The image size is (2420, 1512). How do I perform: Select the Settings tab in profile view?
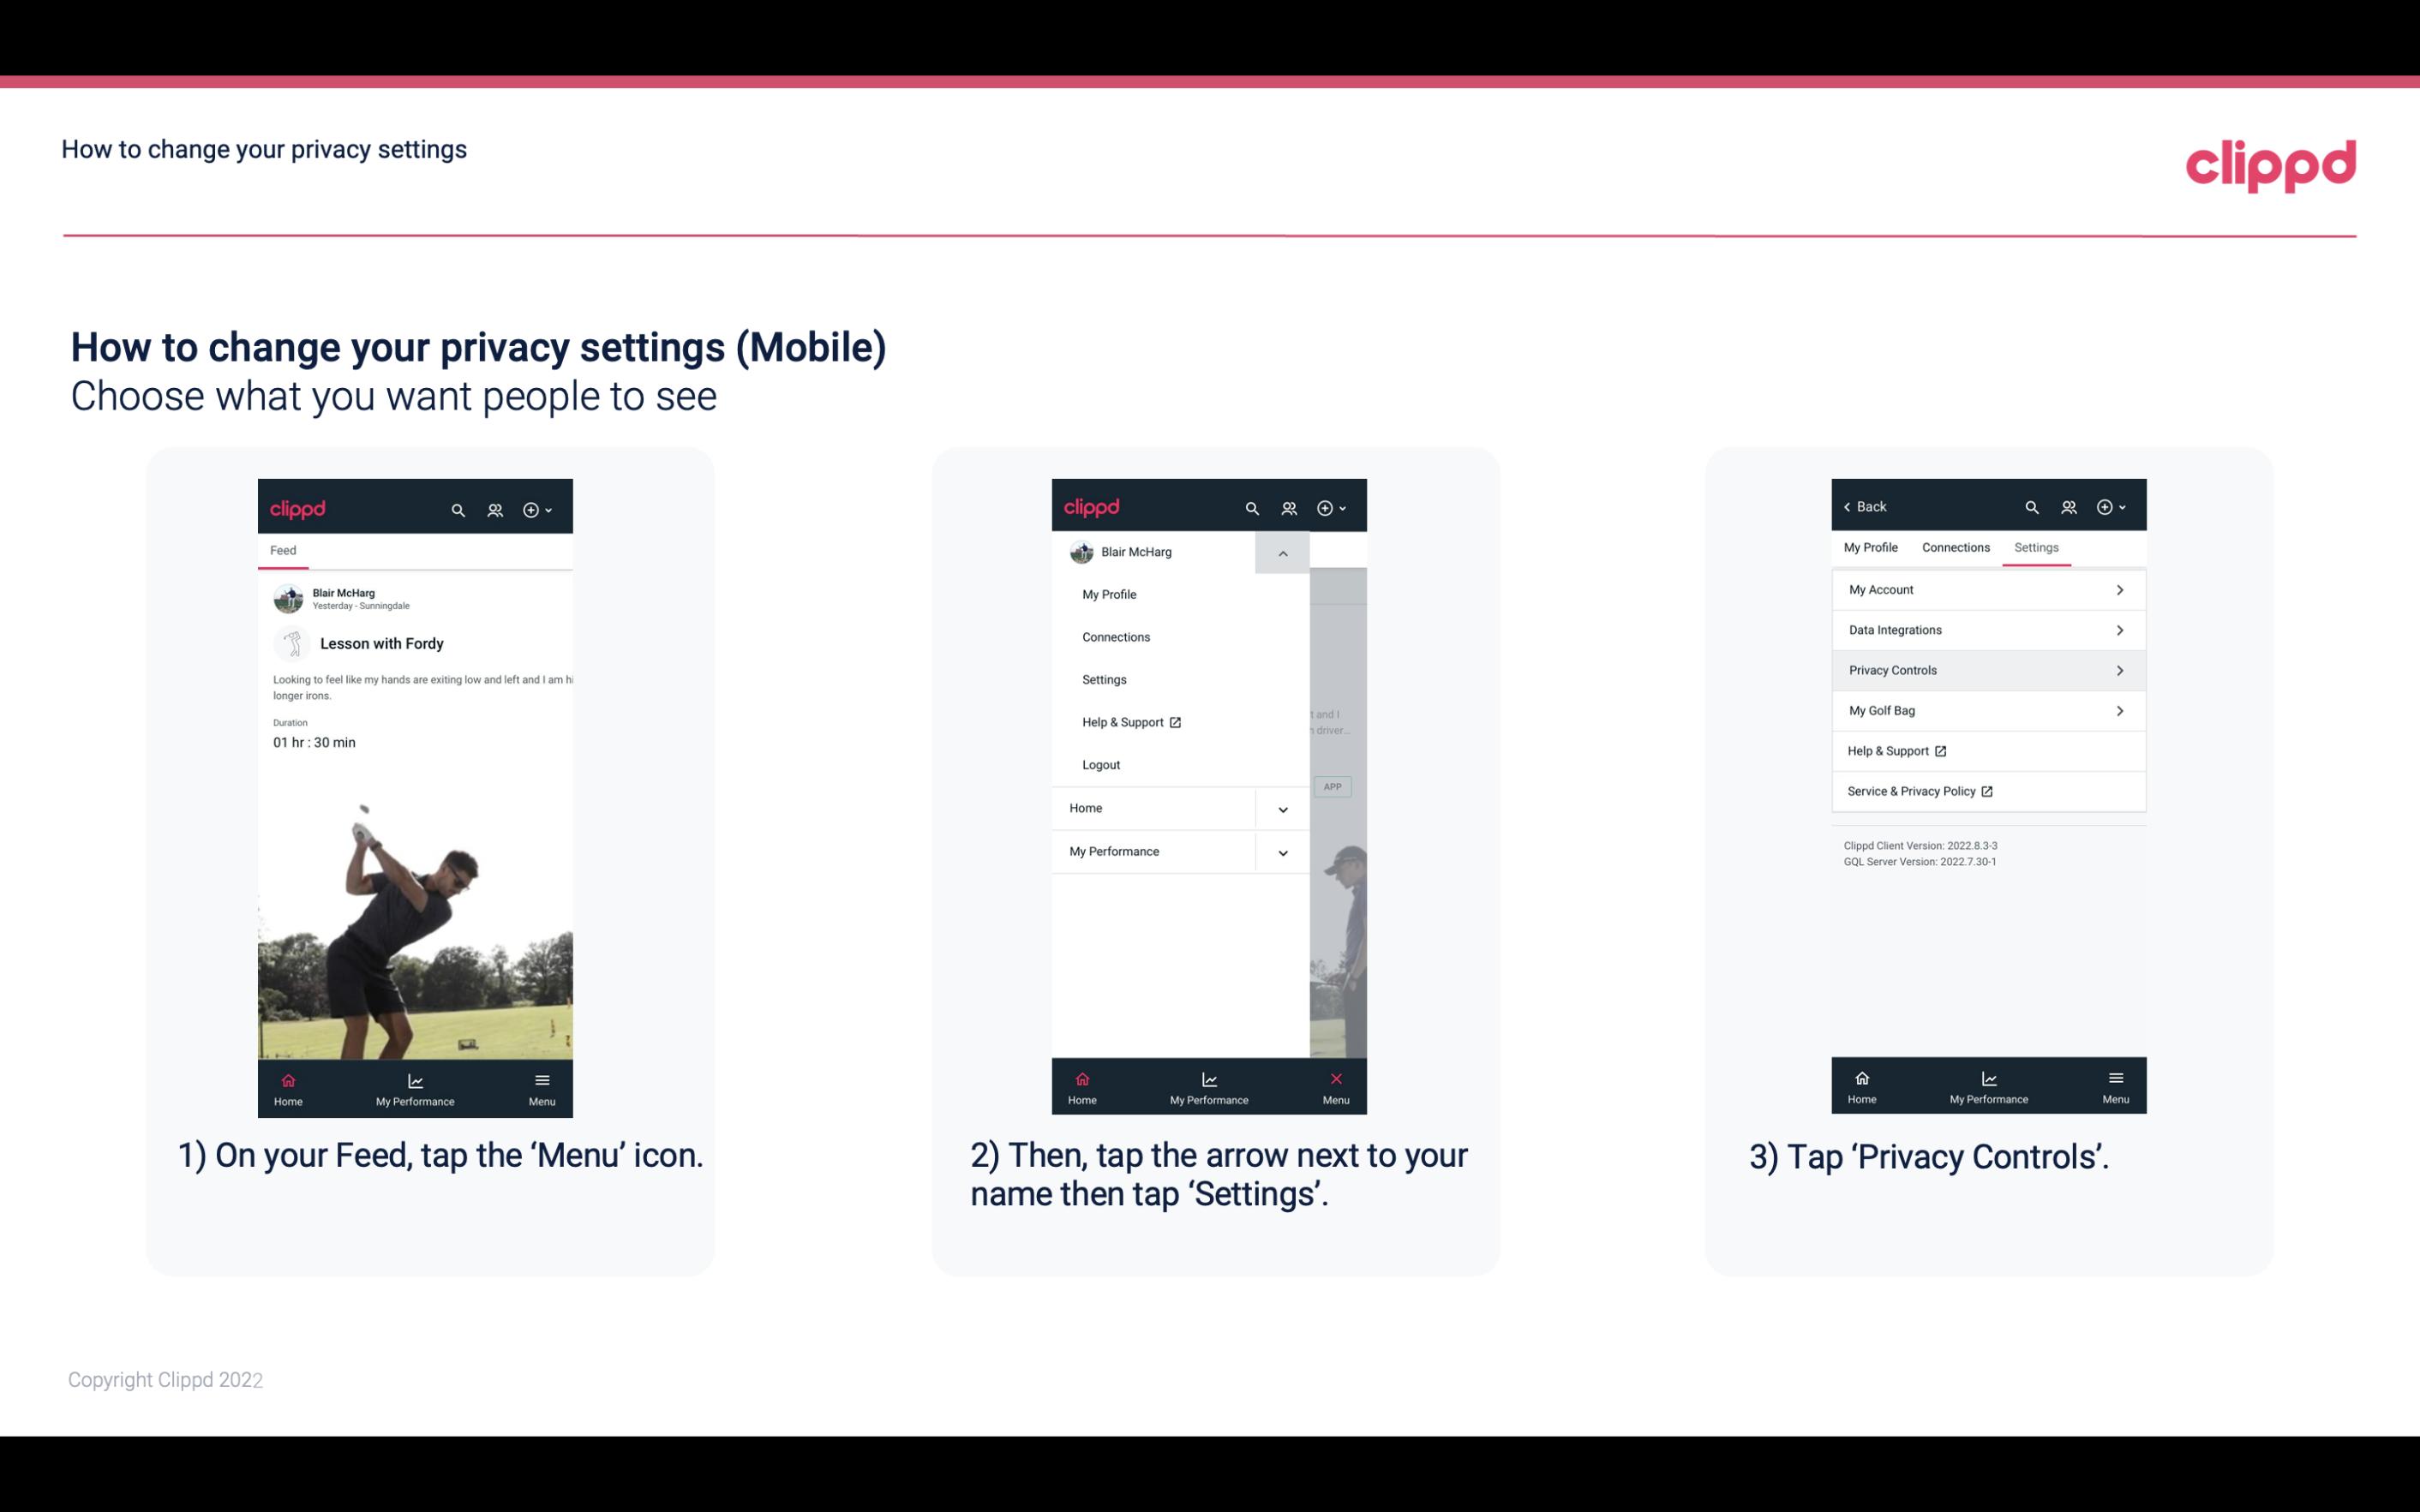tap(2037, 547)
